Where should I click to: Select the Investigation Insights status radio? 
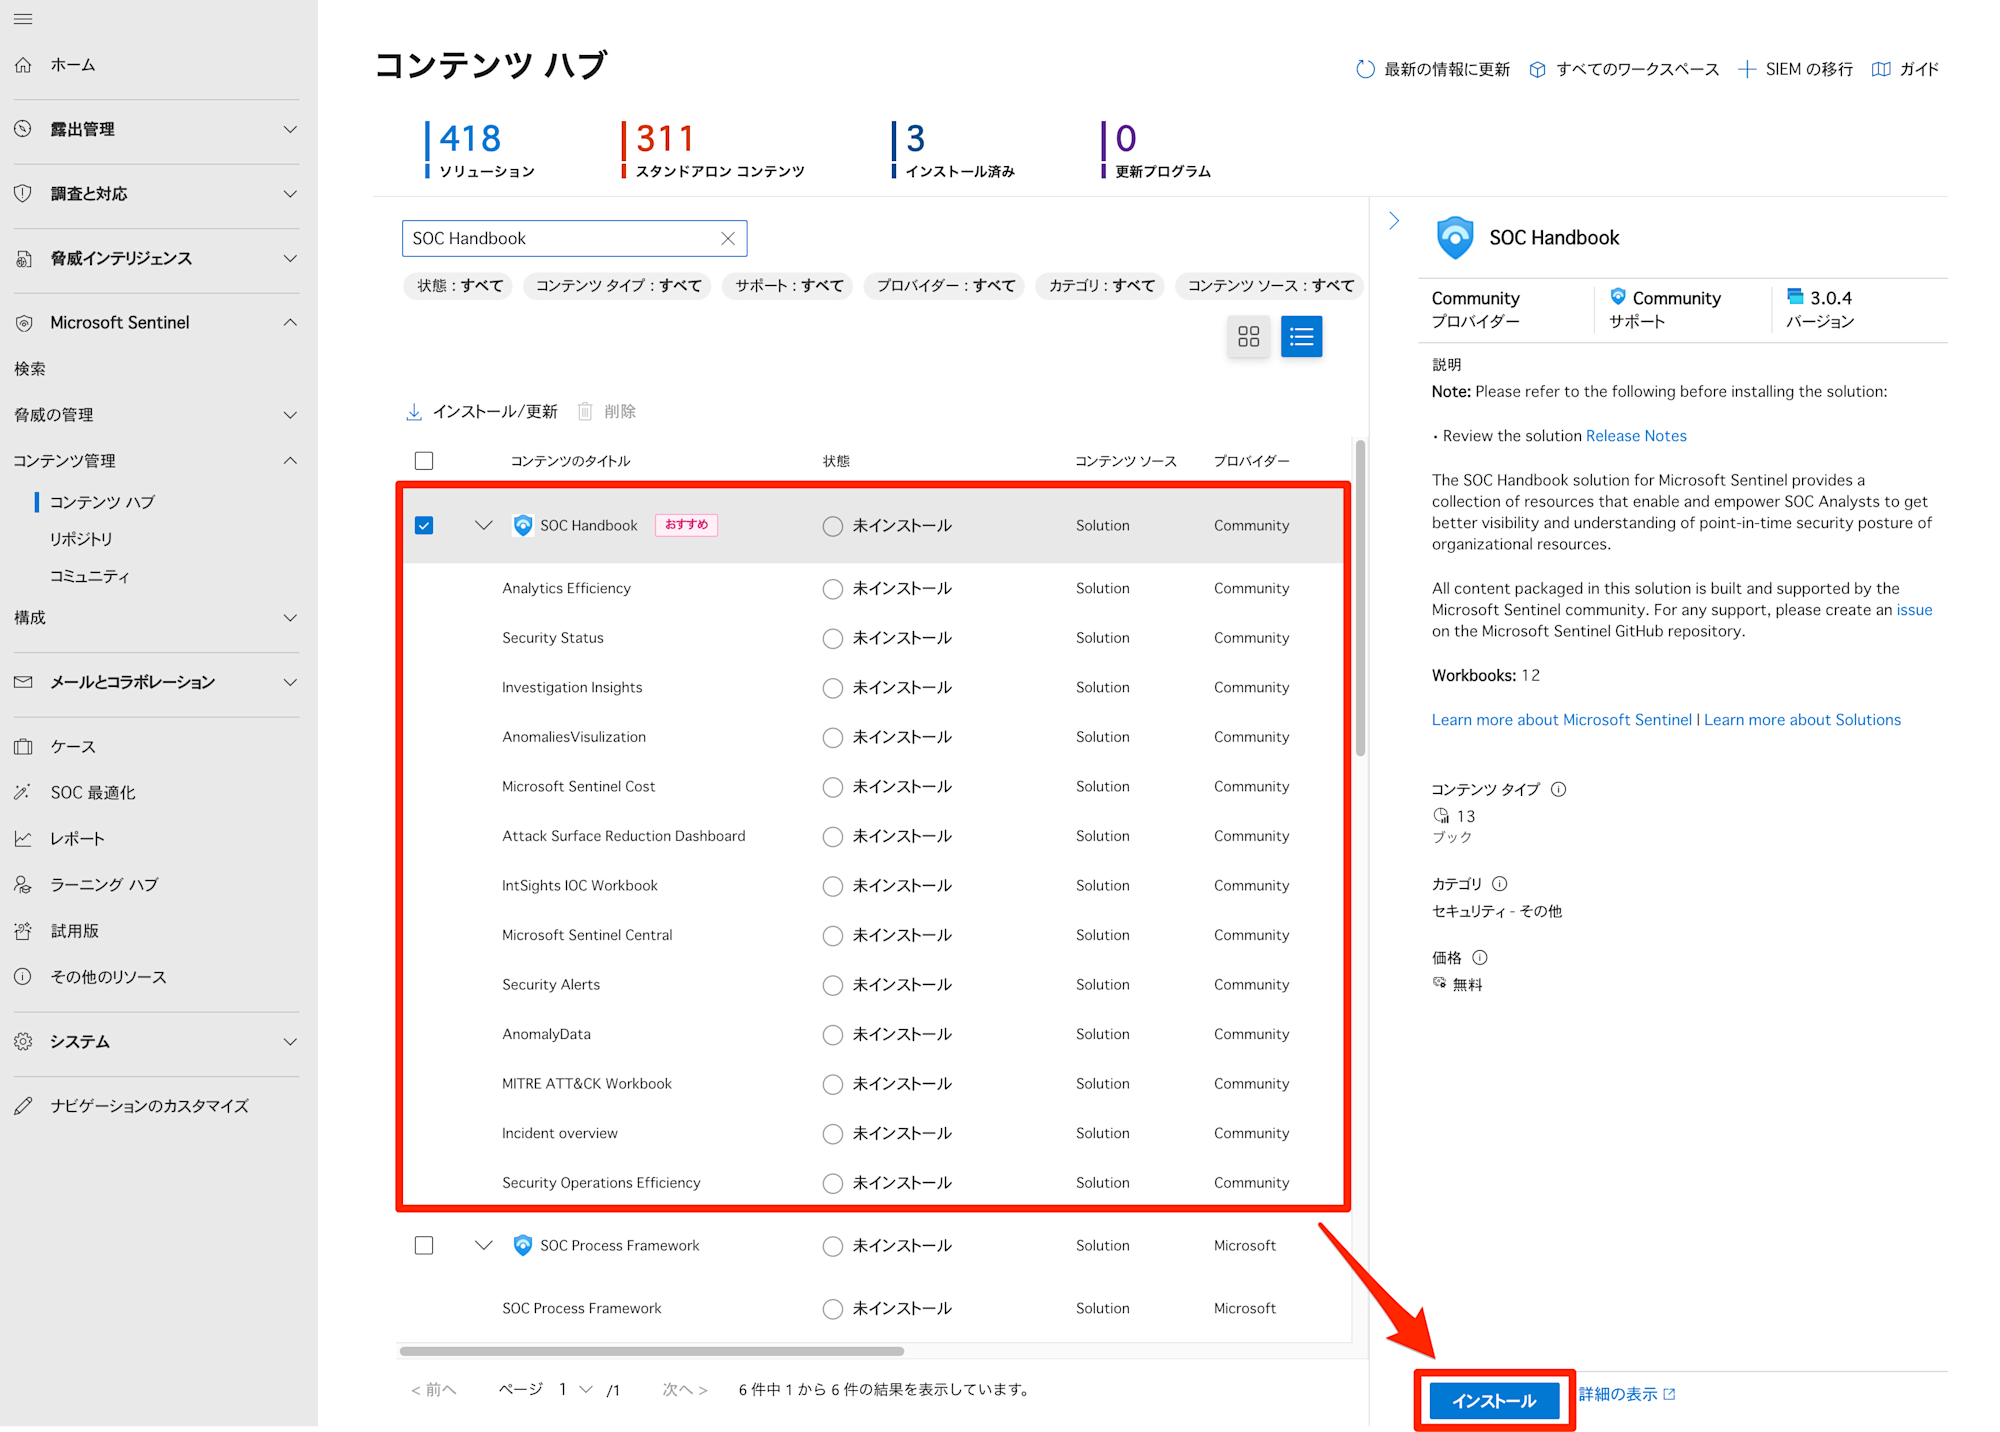tap(832, 688)
